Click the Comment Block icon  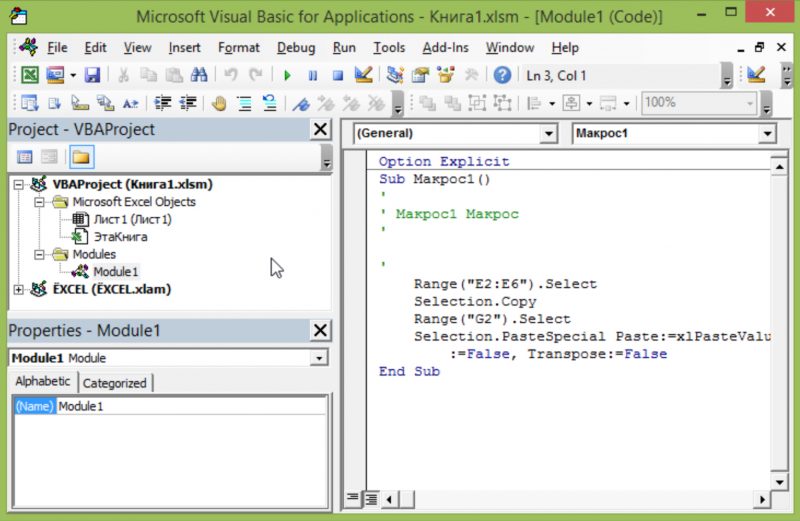click(x=244, y=104)
